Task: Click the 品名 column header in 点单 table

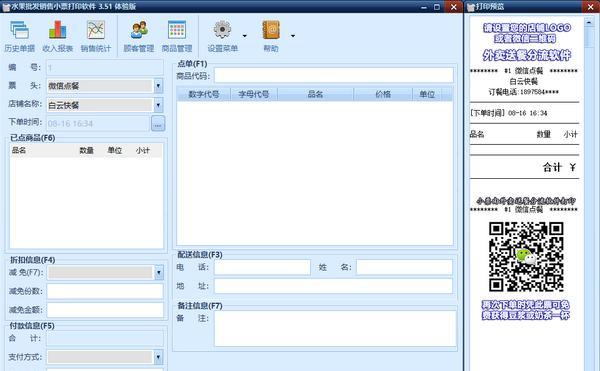Action: coord(316,94)
